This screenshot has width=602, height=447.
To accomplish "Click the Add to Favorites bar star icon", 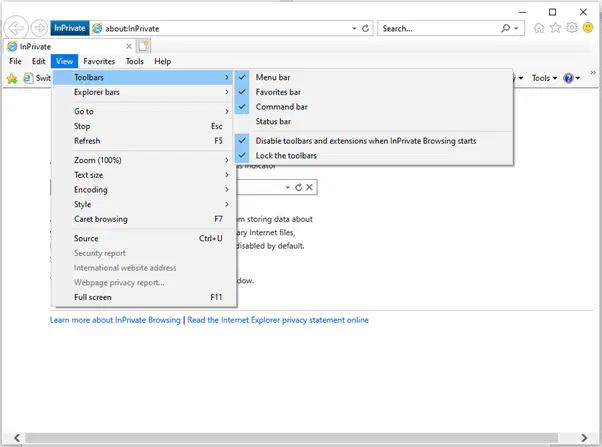I will point(12,78).
